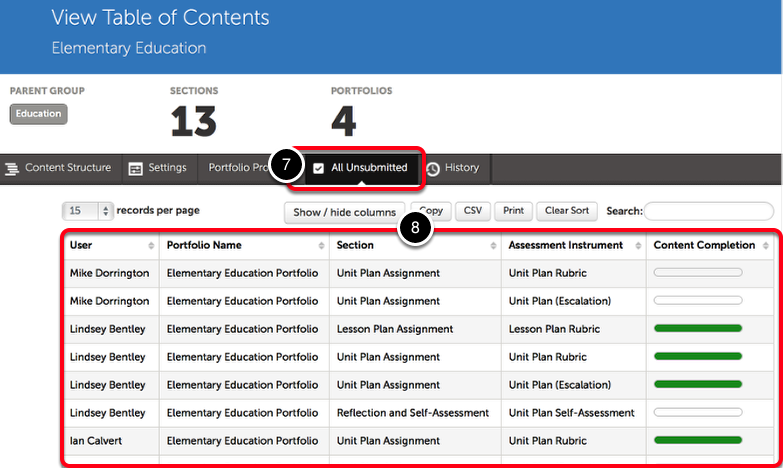
Task: Click the portfolios count 4
Action: (344, 121)
